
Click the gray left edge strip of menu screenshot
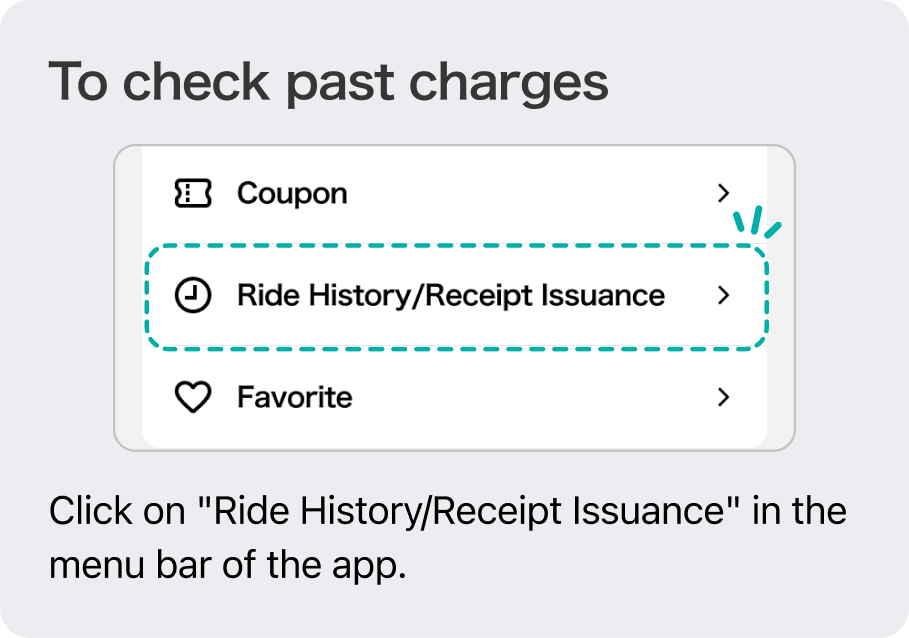(129, 297)
